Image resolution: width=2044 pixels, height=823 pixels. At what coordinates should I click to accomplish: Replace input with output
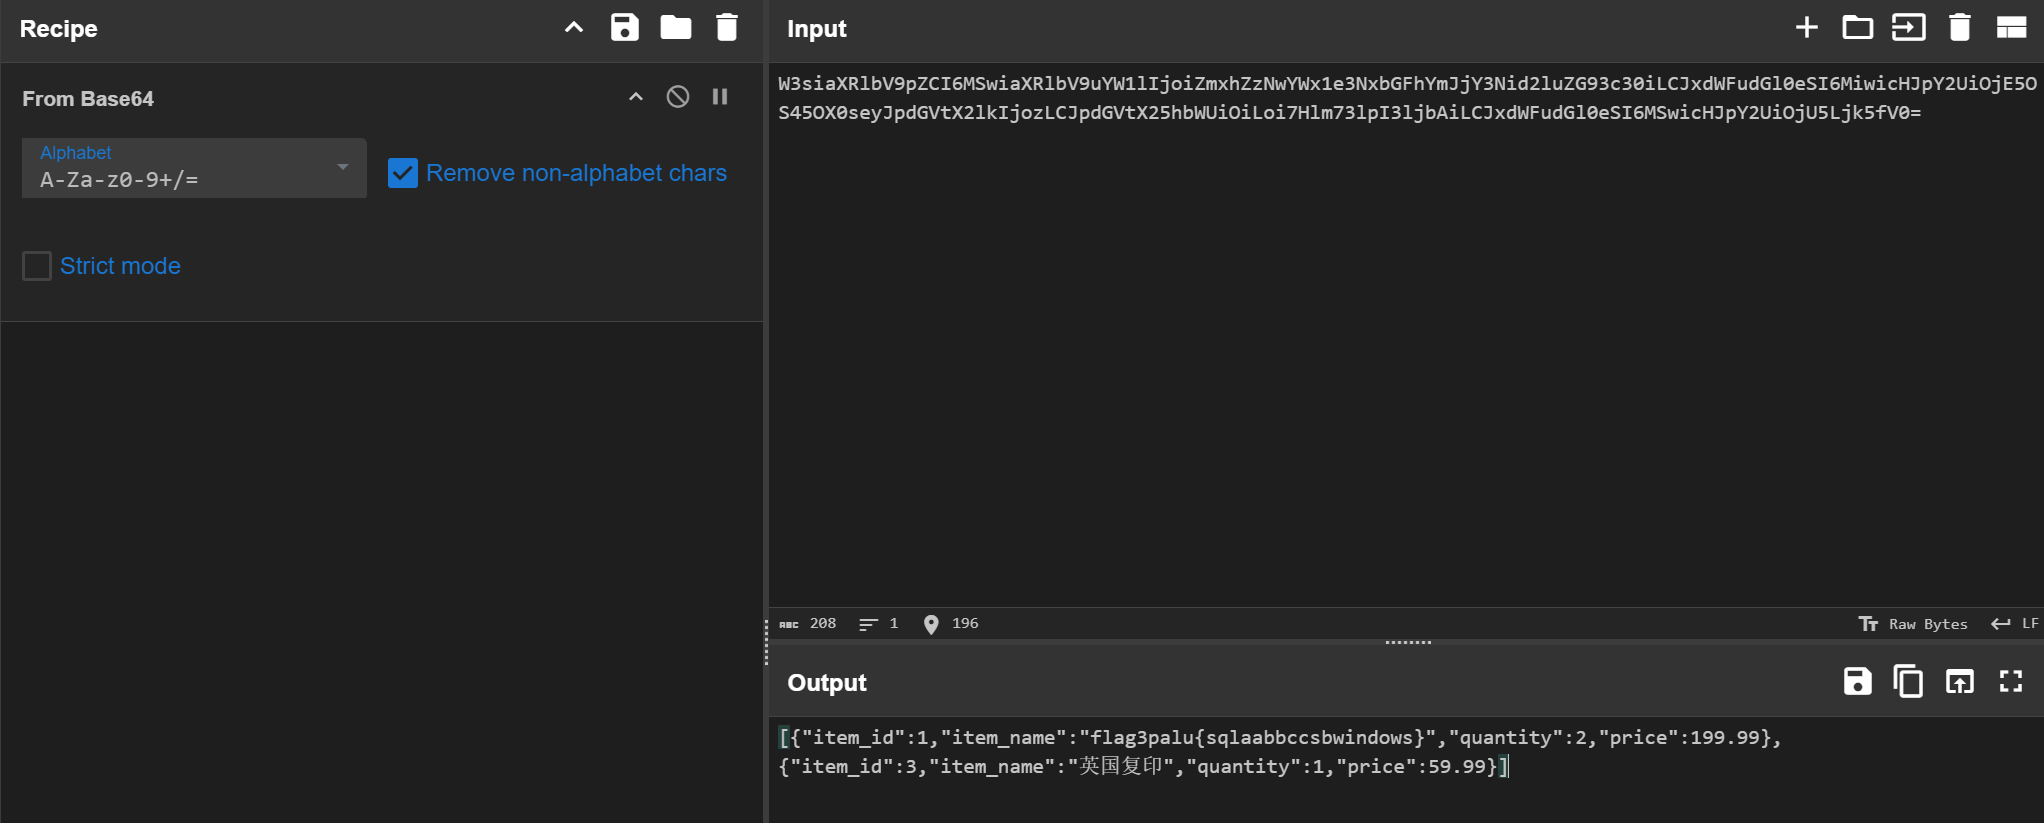pos(1959,682)
